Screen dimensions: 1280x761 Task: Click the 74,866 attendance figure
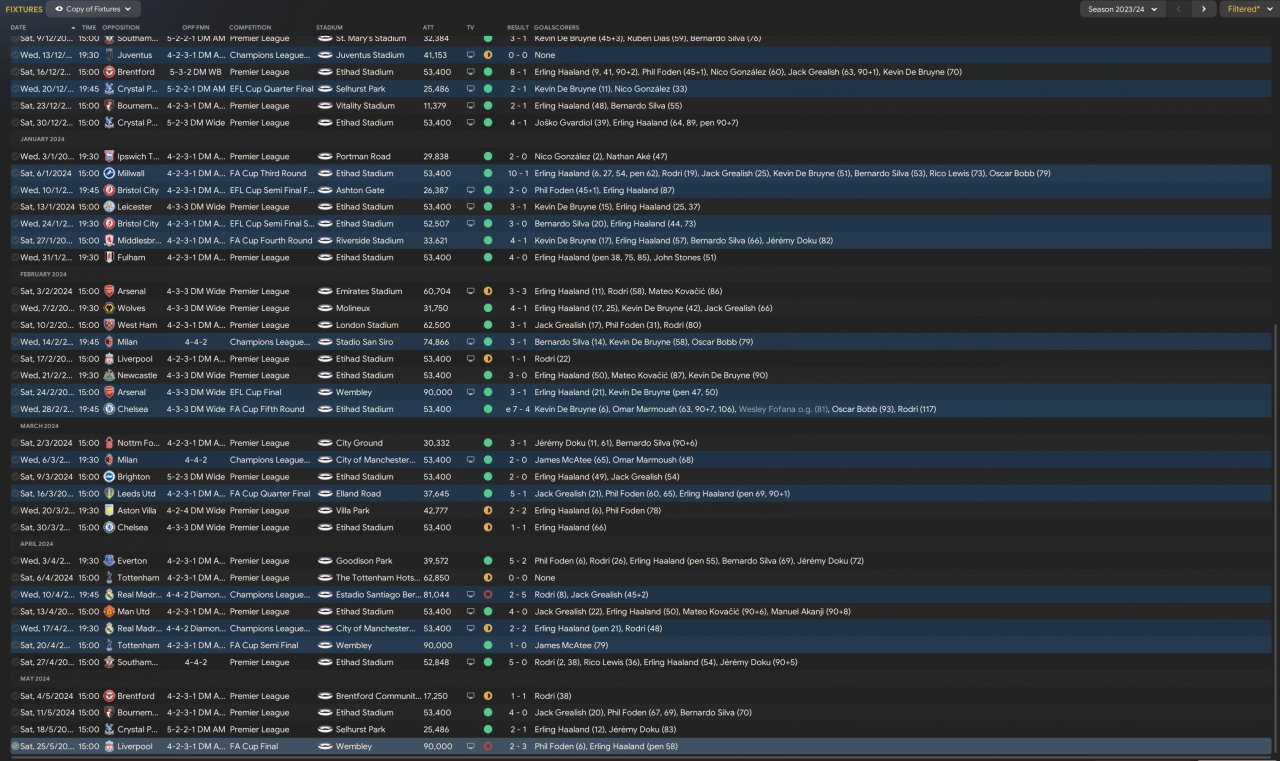pyautogui.click(x=435, y=342)
